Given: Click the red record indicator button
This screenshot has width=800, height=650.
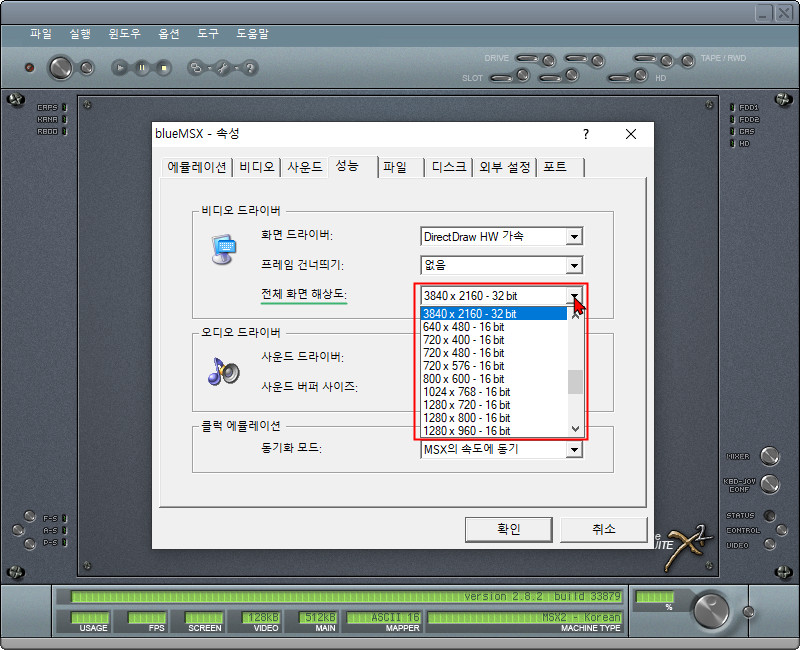Looking at the screenshot, I should click(30, 67).
